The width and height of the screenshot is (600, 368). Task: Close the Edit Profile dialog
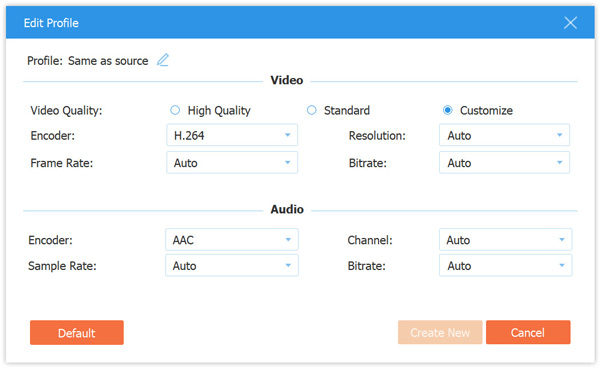570,23
